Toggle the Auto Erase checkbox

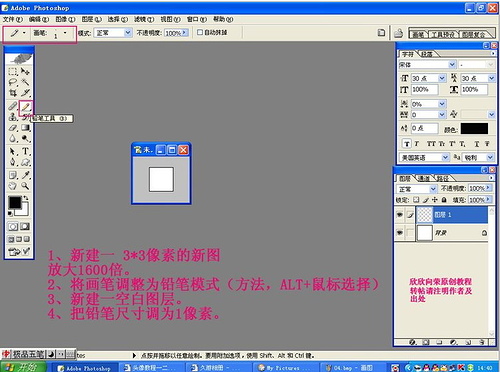pos(200,32)
